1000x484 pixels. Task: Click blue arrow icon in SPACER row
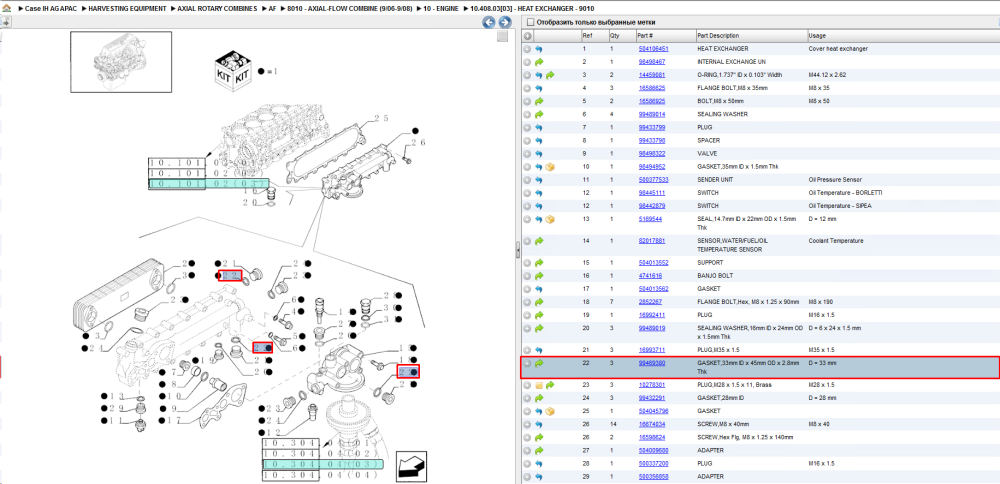click(539, 140)
